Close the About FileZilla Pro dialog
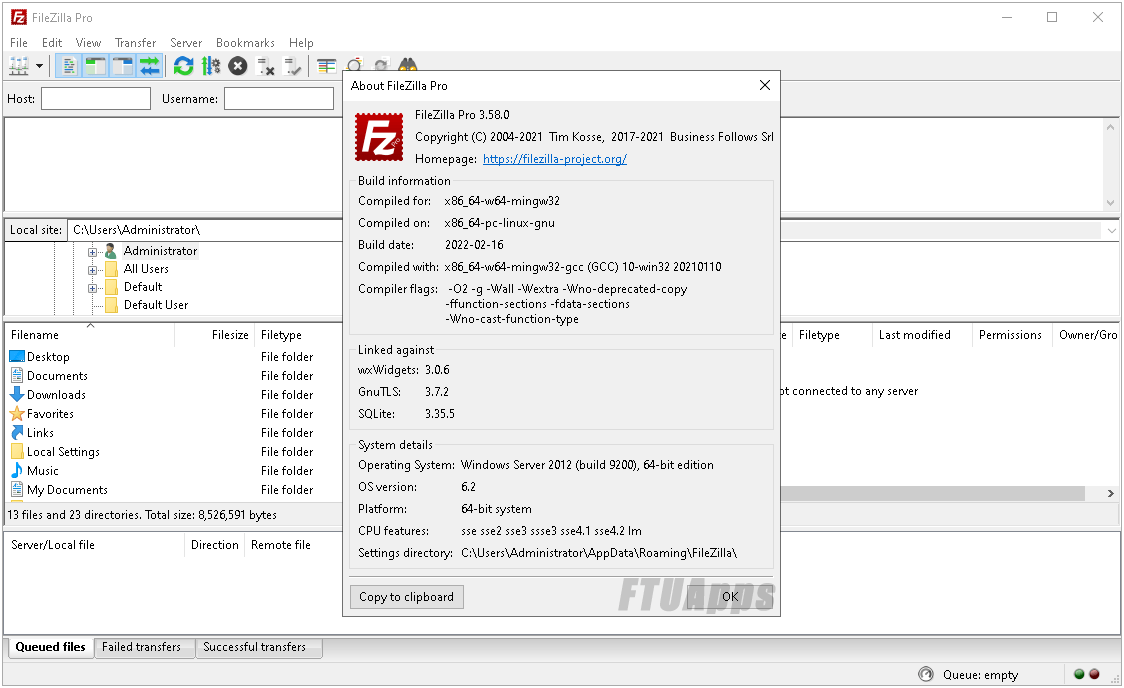Viewport: 1124px width, 688px height. click(765, 85)
